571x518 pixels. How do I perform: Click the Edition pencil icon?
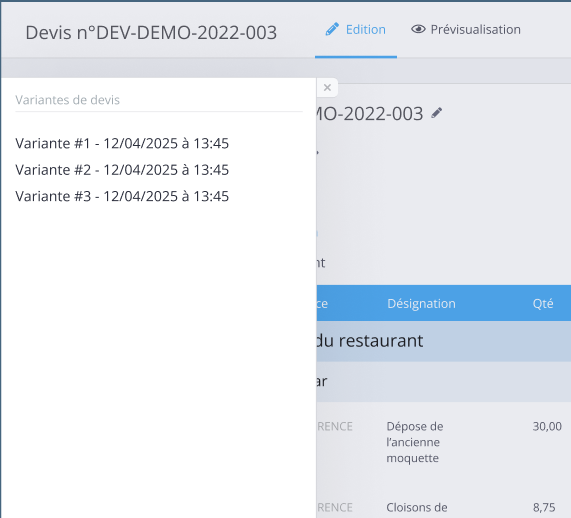tap(332, 29)
